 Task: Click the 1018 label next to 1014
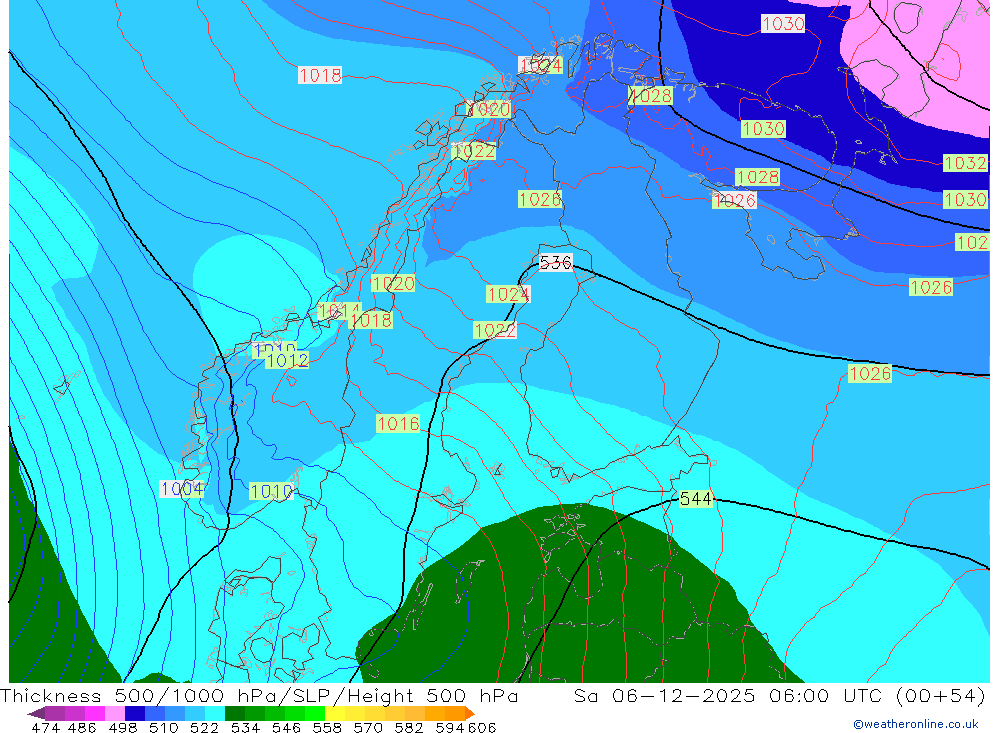[371, 320]
